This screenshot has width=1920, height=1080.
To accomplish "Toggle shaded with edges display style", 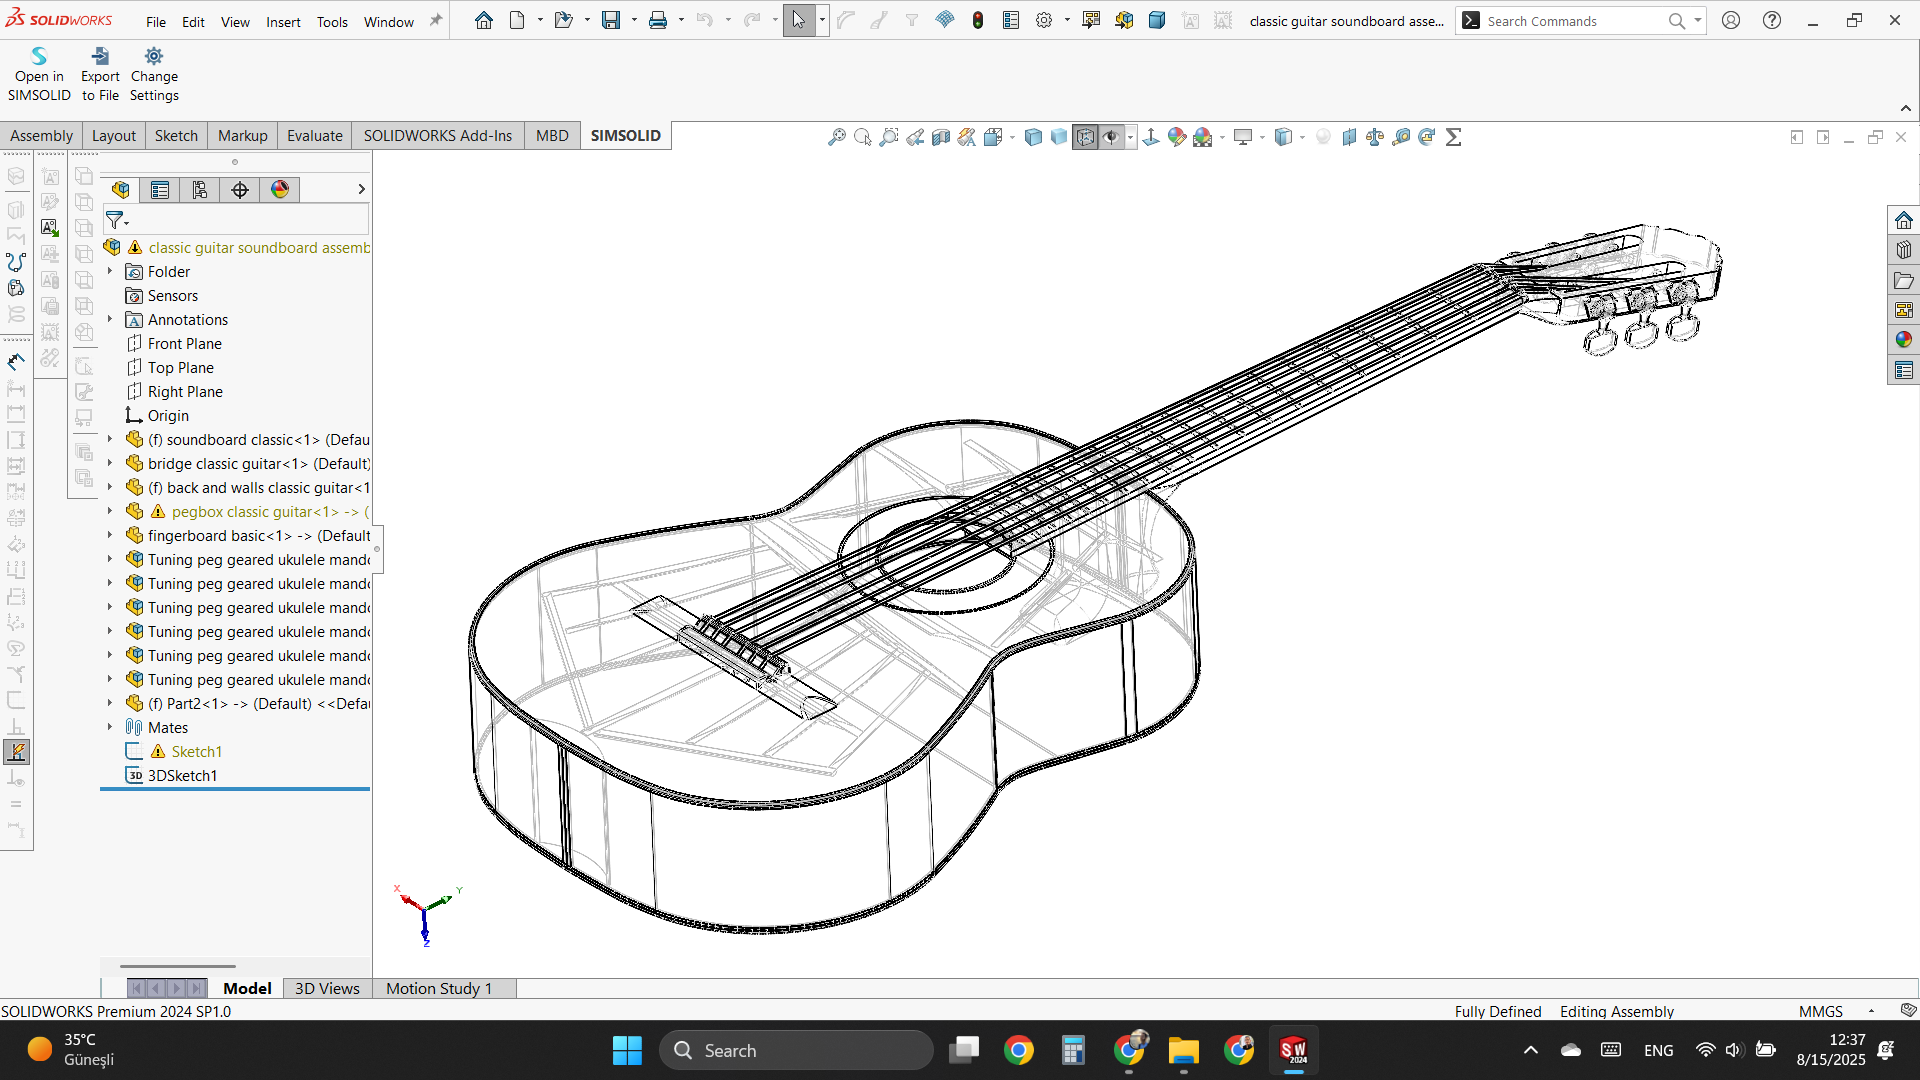I will [x=1033, y=137].
